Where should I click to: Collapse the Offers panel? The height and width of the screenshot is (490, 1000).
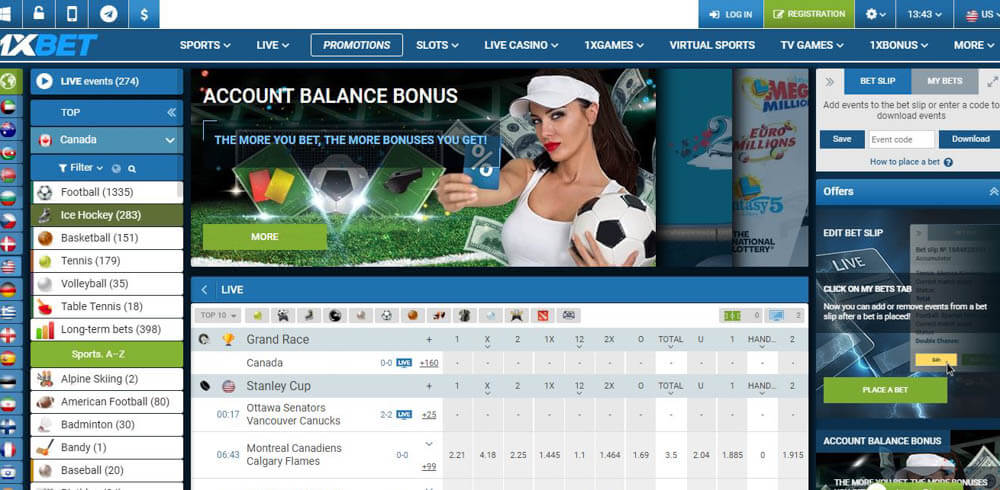pyautogui.click(x=993, y=191)
